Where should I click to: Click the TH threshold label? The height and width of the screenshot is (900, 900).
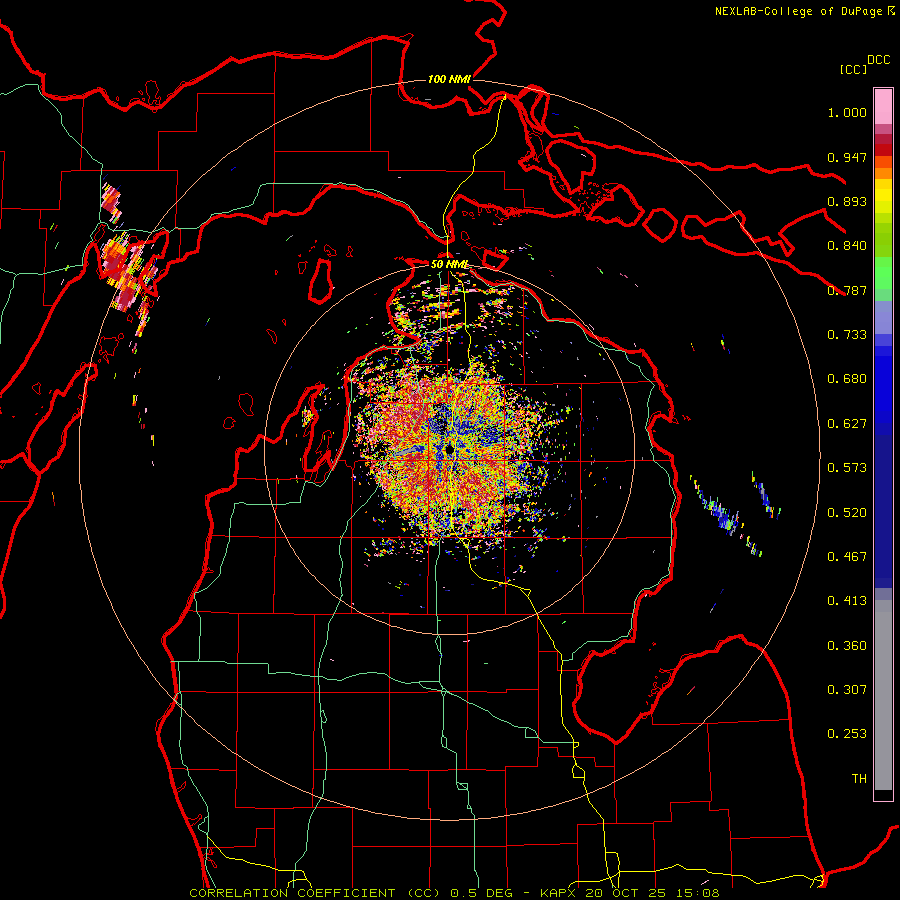pos(859,779)
